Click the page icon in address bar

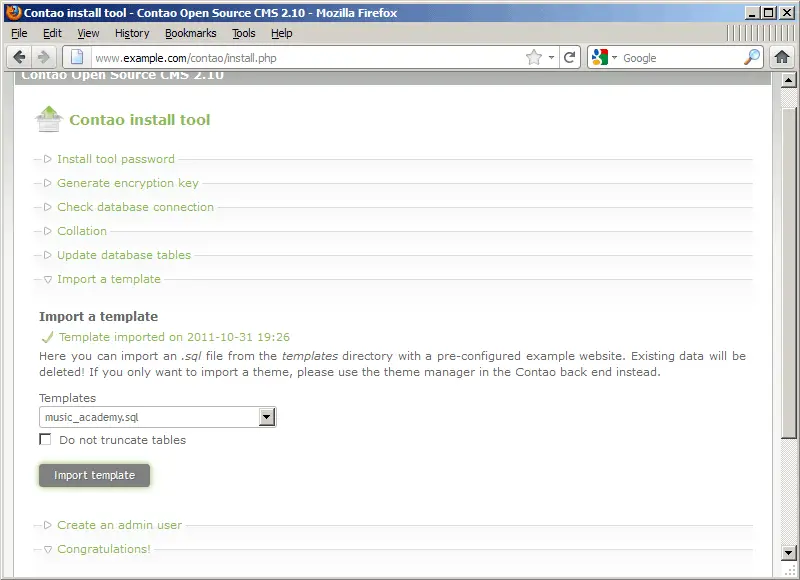coord(77,57)
